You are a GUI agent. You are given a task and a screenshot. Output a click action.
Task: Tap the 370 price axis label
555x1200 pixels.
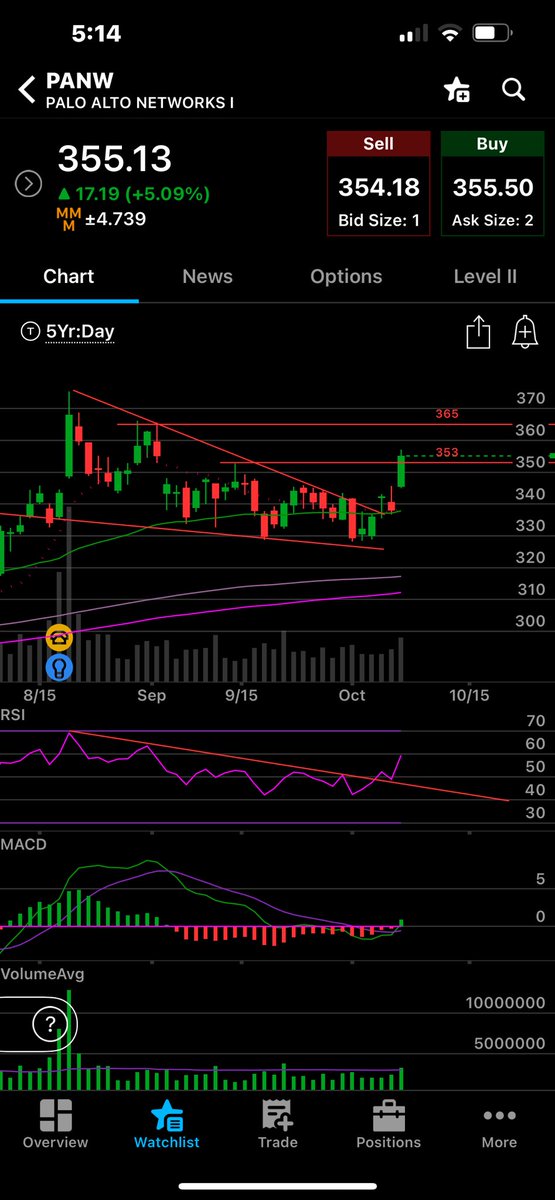pyautogui.click(x=530, y=398)
